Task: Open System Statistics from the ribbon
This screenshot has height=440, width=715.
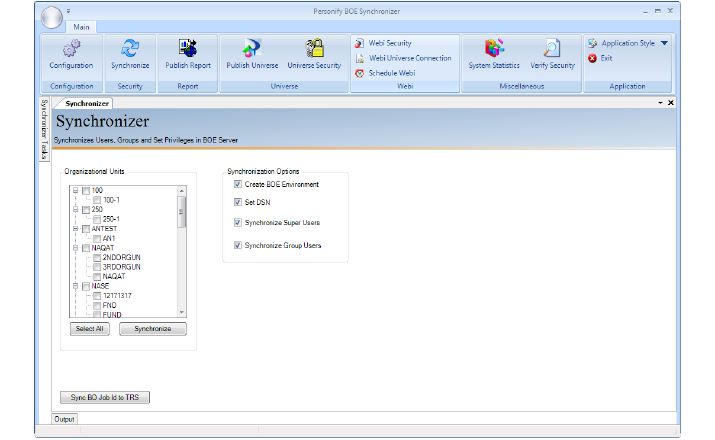Action: [x=493, y=49]
